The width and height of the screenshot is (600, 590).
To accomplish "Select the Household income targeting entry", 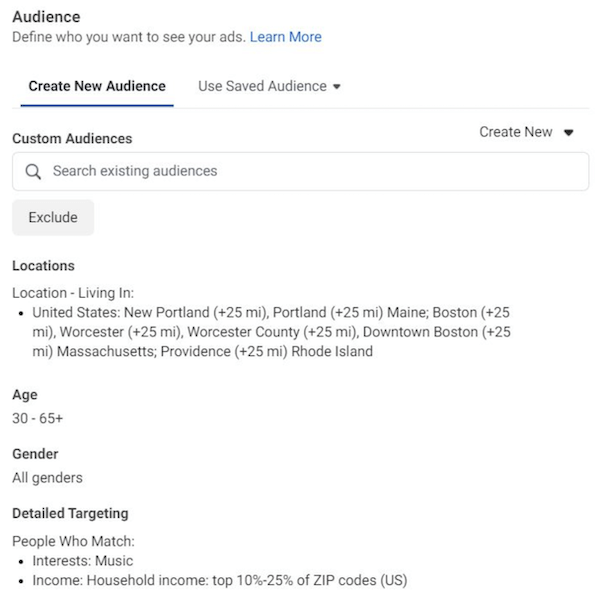I will (x=219, y=580).
